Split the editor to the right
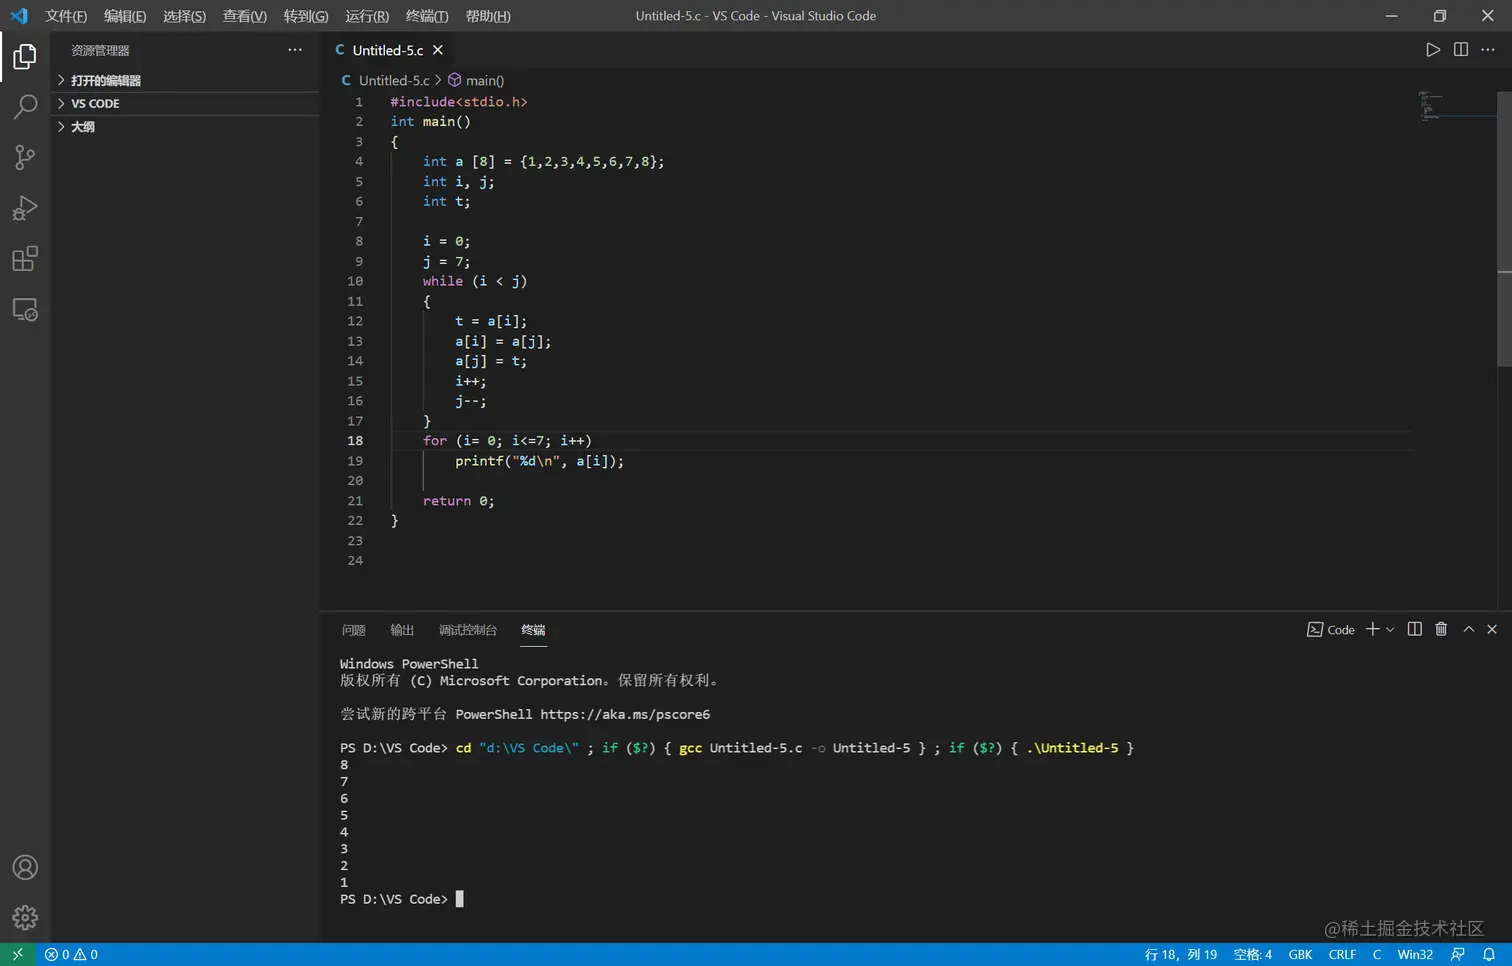Viewport: 1512px width, 966px height. [x=1461, y=50]
